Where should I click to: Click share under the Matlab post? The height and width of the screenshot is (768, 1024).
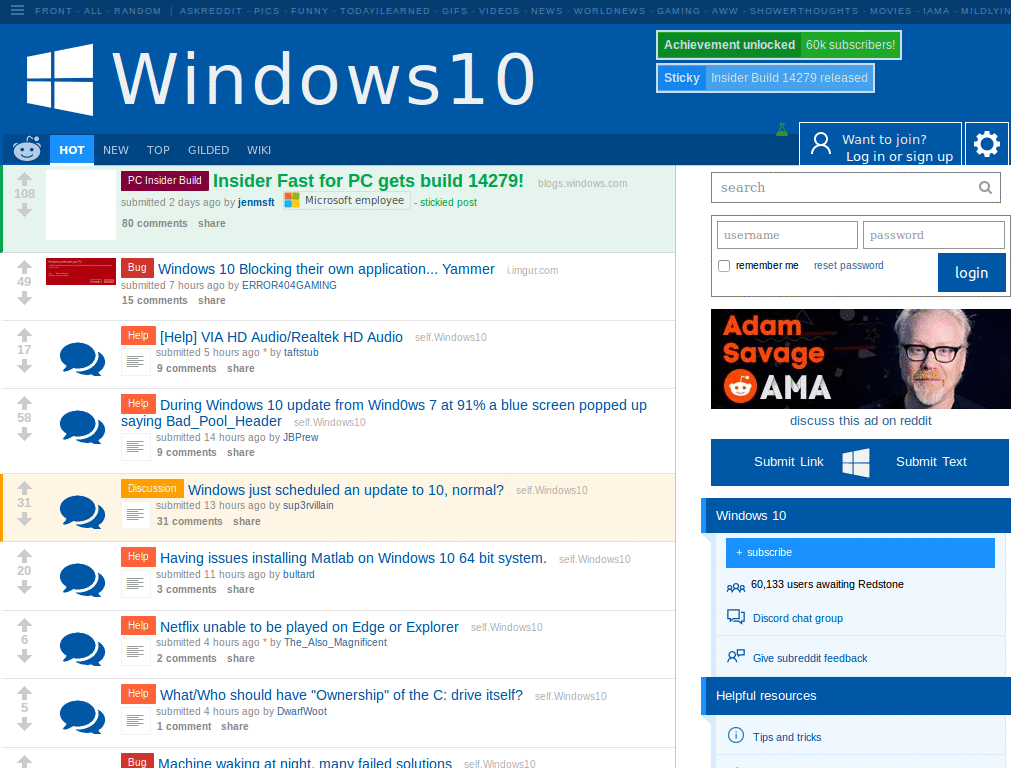click(240, 589)
